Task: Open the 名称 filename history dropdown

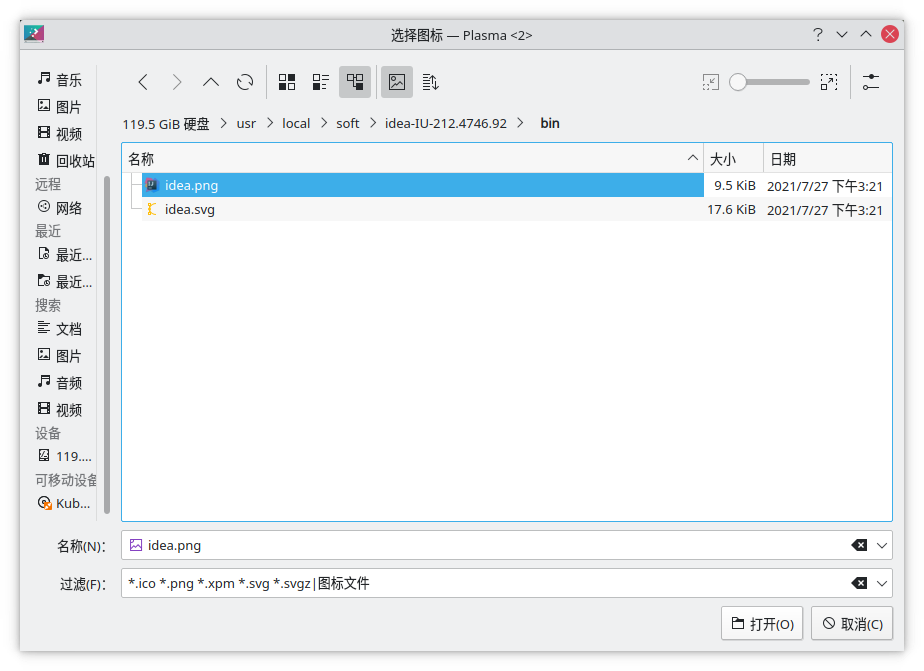Action: pos(882,546)
